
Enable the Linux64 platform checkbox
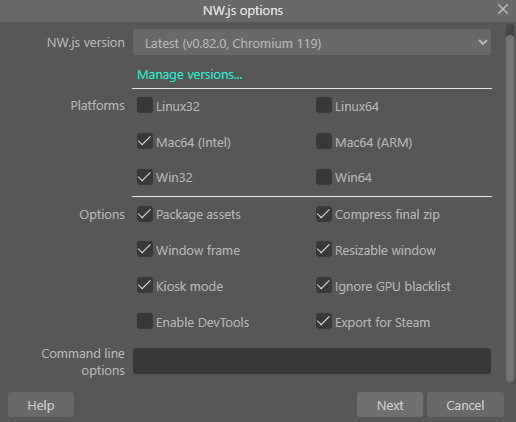[324, 105]
